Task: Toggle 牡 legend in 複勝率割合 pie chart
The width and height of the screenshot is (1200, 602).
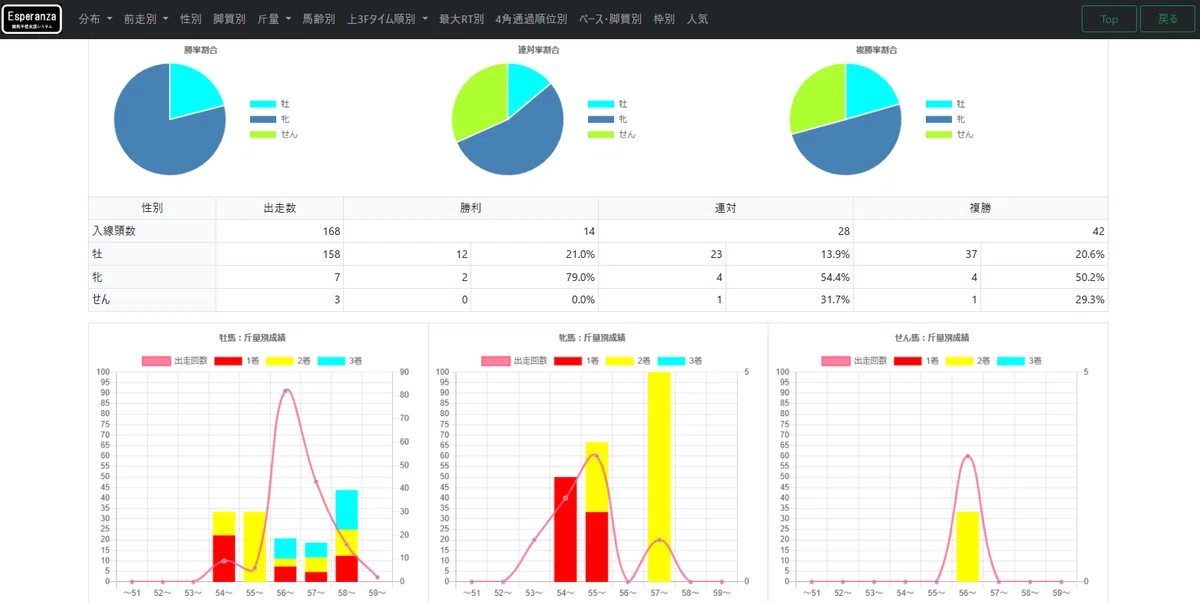Action: pos(946,104)
